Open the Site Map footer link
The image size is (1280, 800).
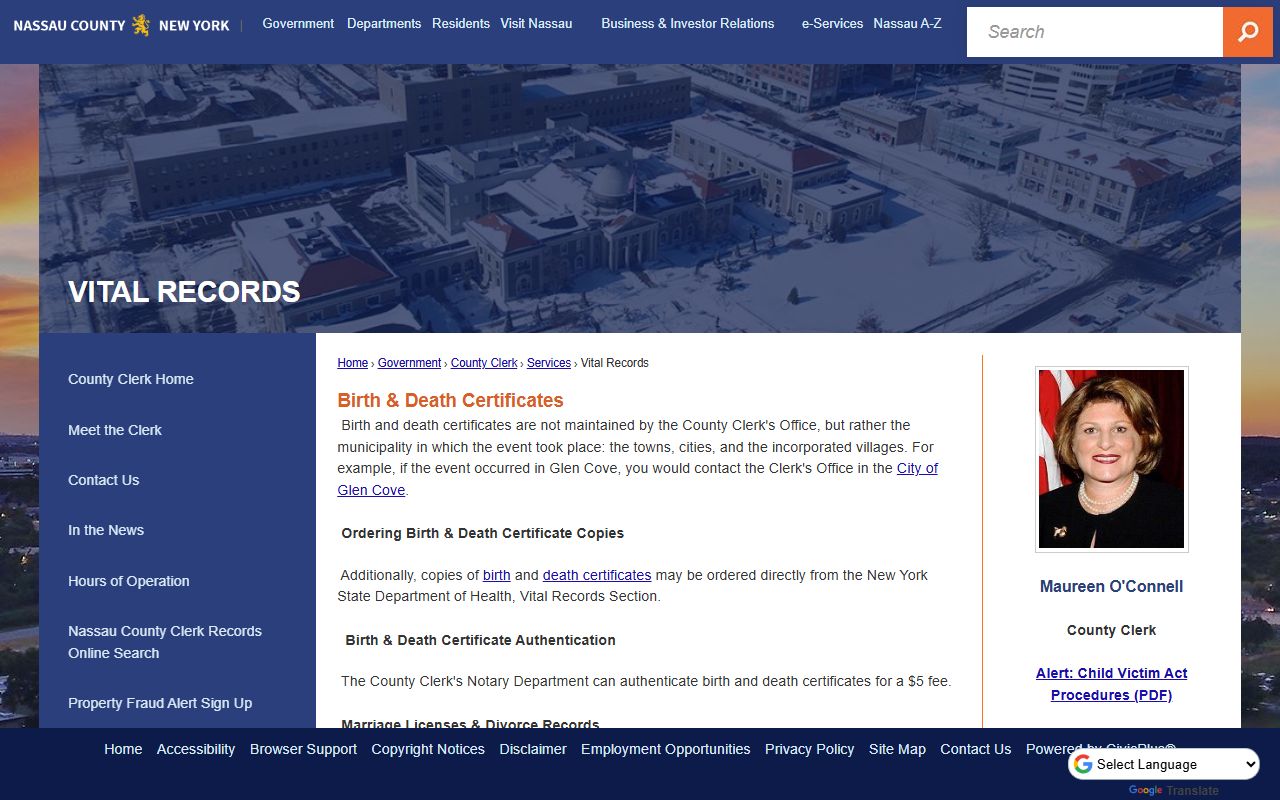click(x=897, y=749)
